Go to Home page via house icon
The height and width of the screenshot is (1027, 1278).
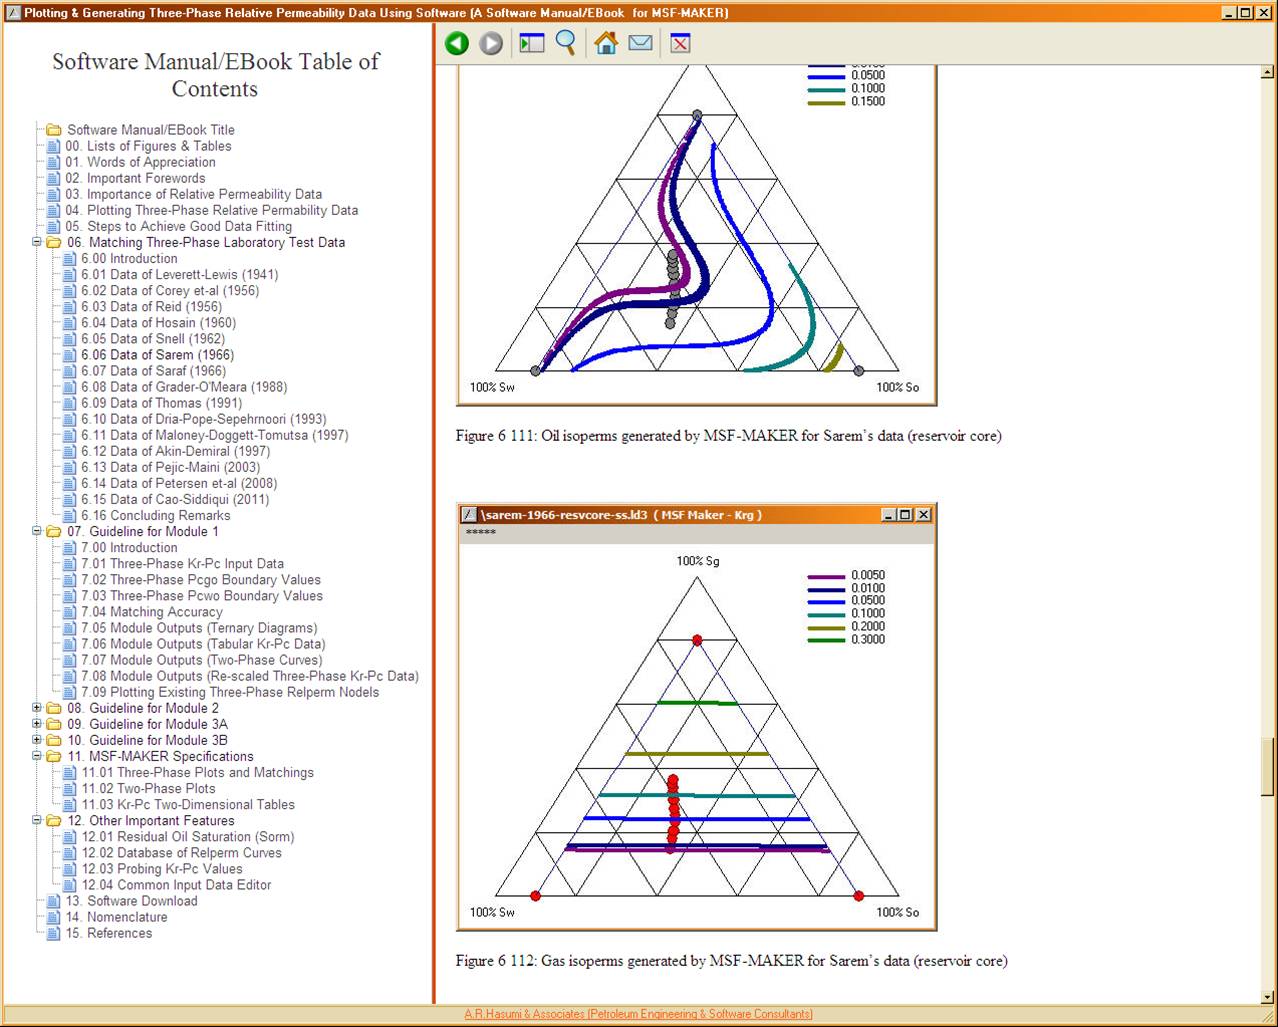[x=606, y=43]
